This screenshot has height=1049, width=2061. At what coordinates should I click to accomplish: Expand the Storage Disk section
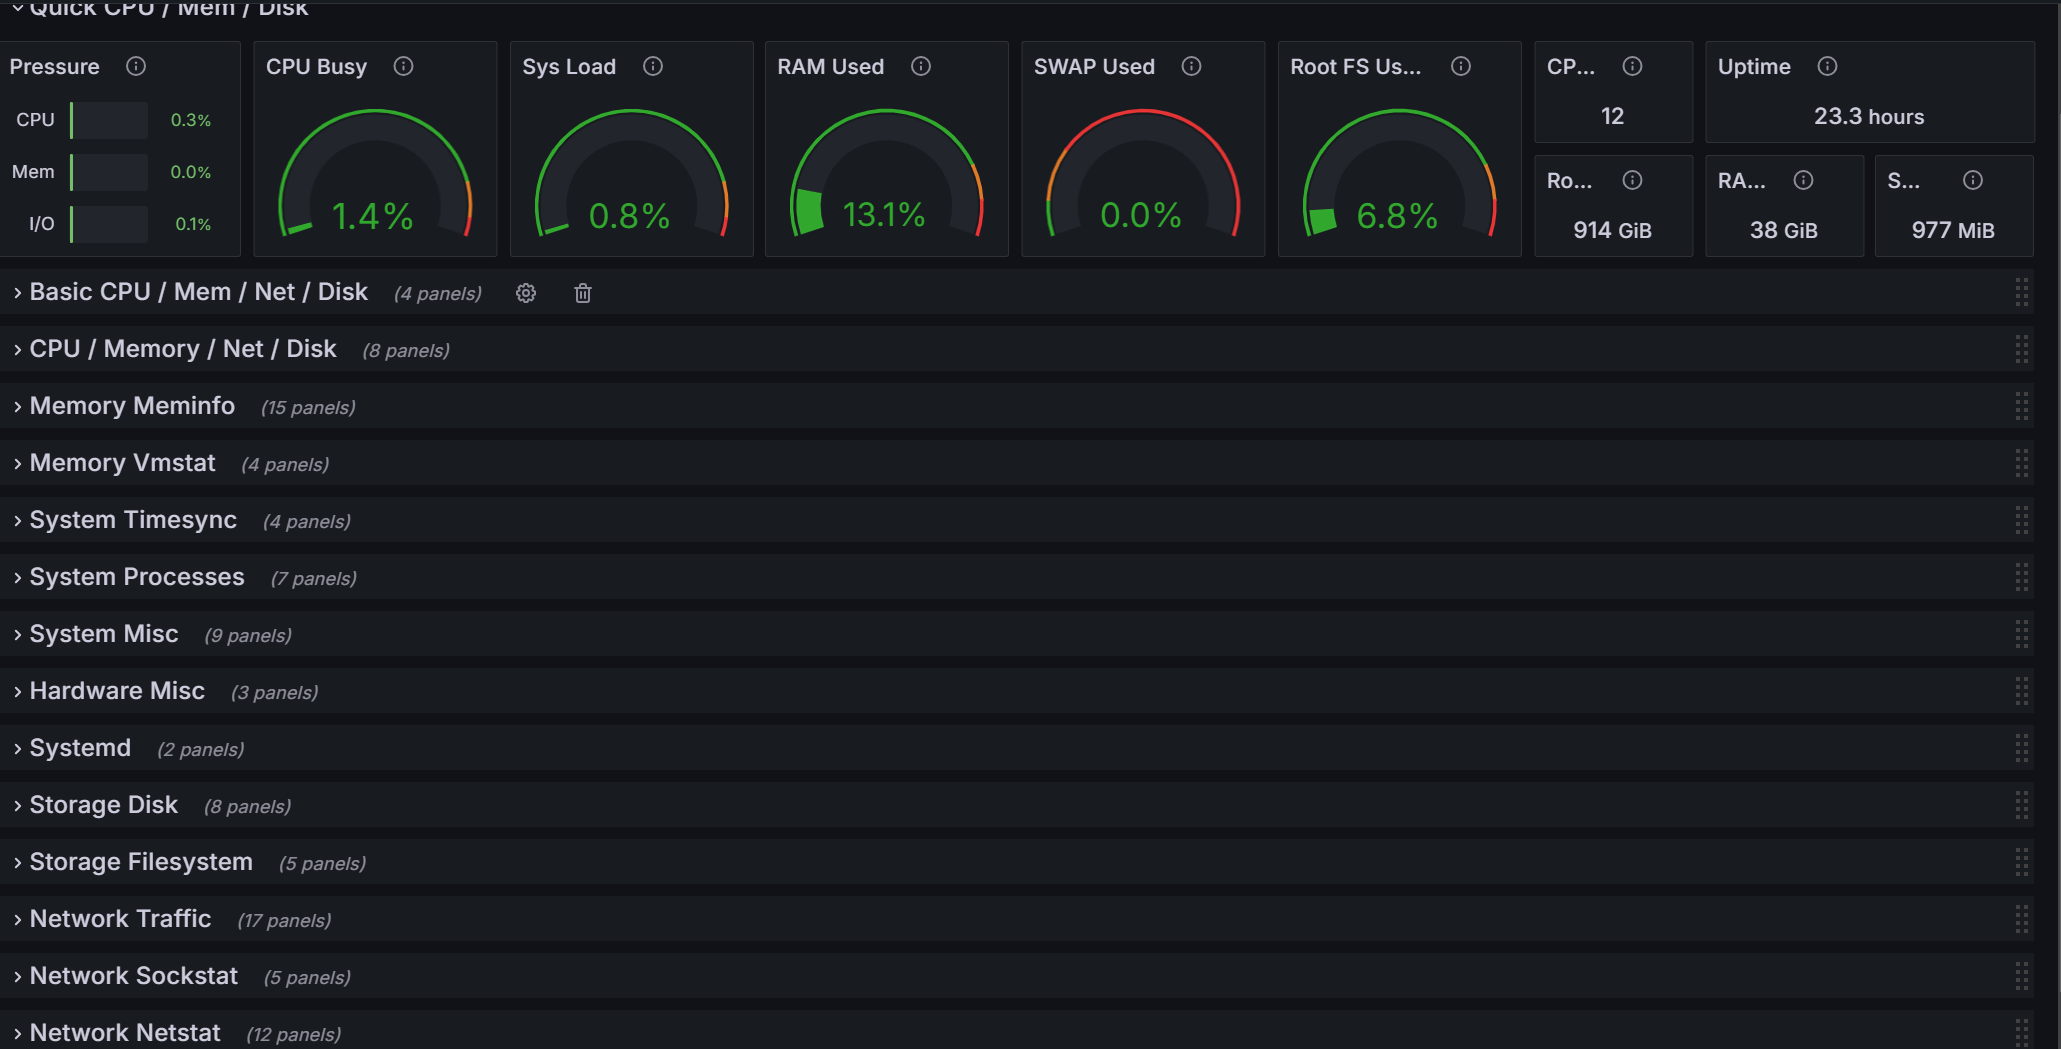pyautogui.click(x=103, y=805)
